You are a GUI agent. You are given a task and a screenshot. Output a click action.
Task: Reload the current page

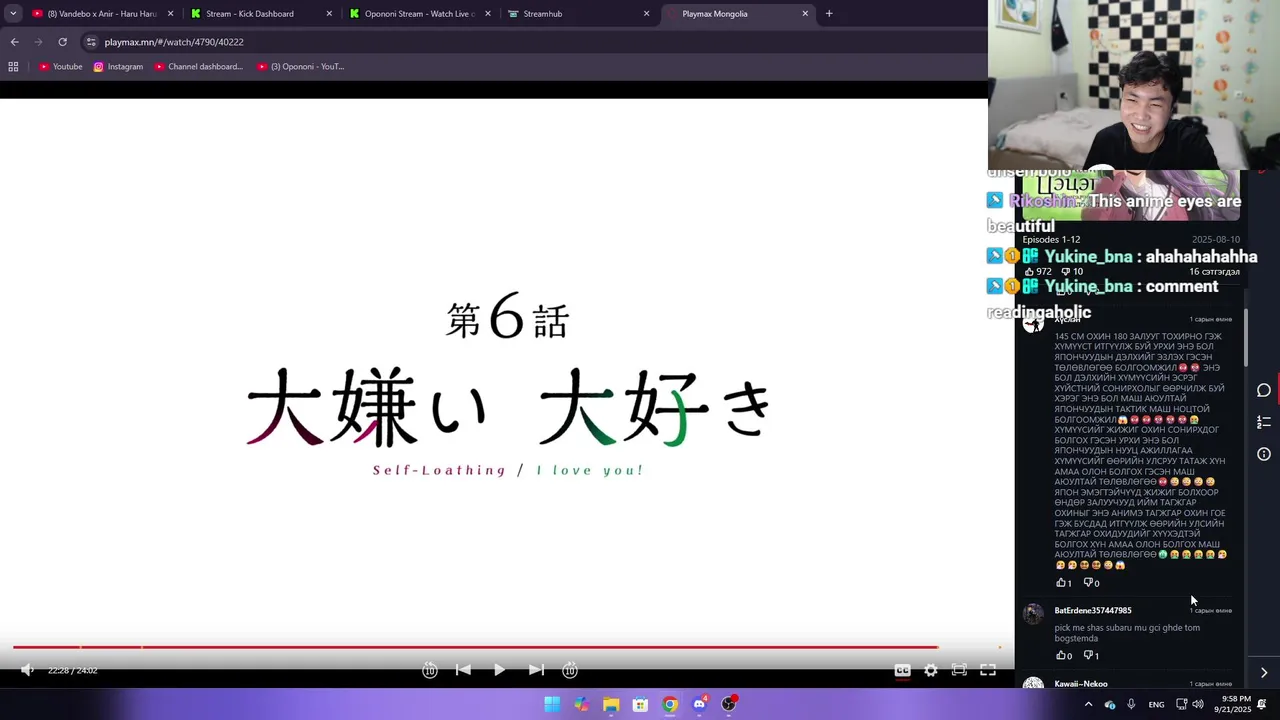click(x=62, y=42)
